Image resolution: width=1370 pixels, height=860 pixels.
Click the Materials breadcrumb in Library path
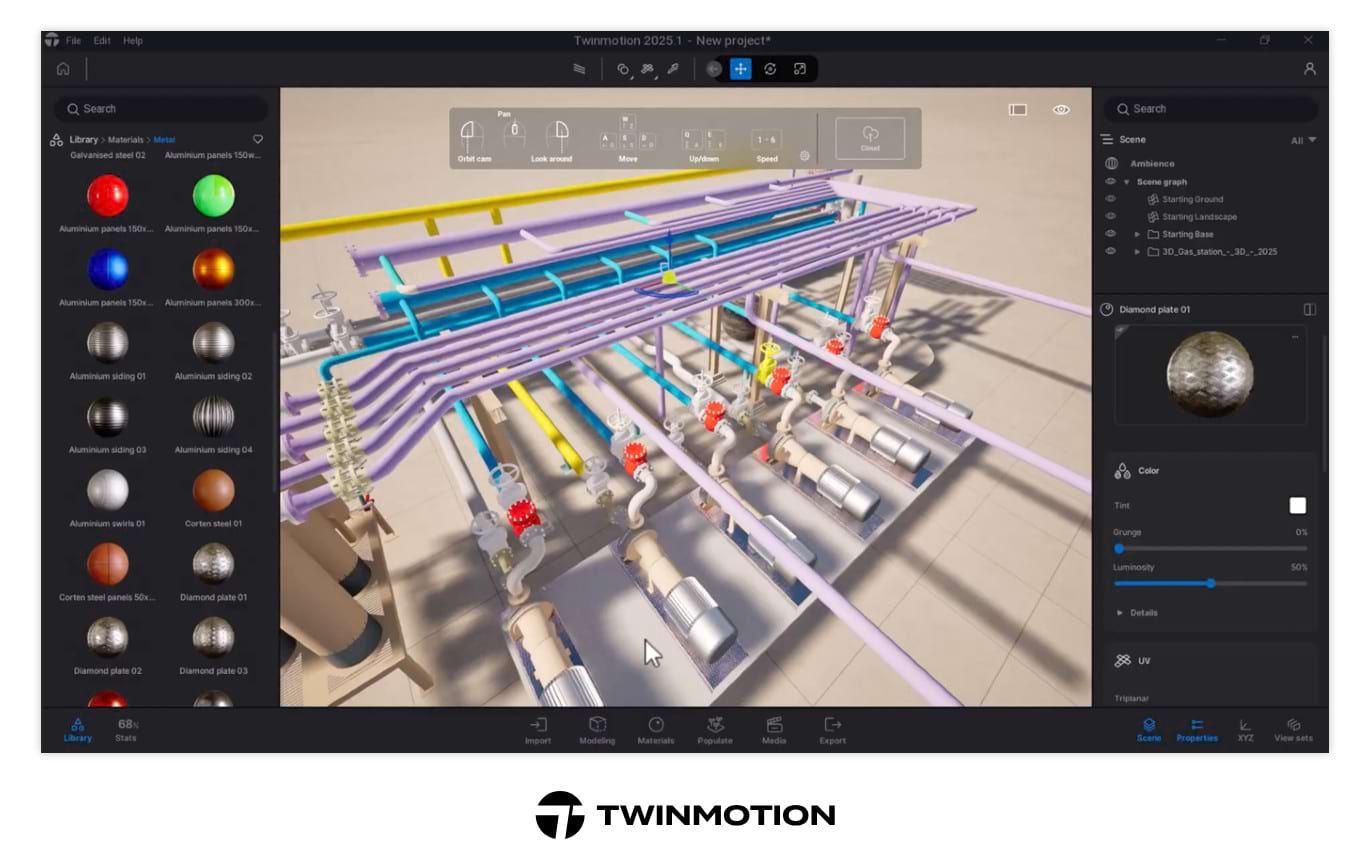[x=125, y=140]
